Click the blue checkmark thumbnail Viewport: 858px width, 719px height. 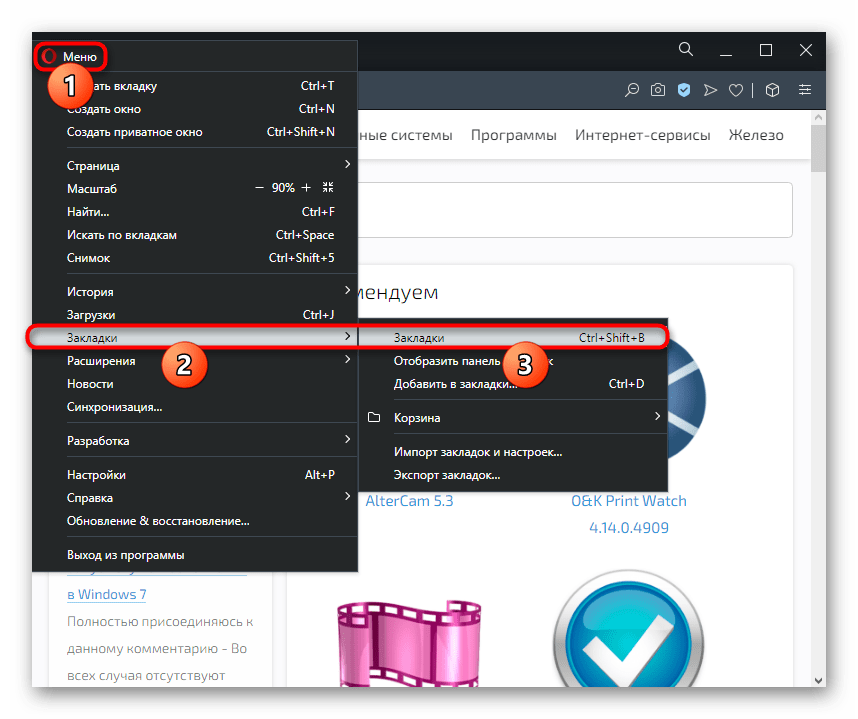628,629
